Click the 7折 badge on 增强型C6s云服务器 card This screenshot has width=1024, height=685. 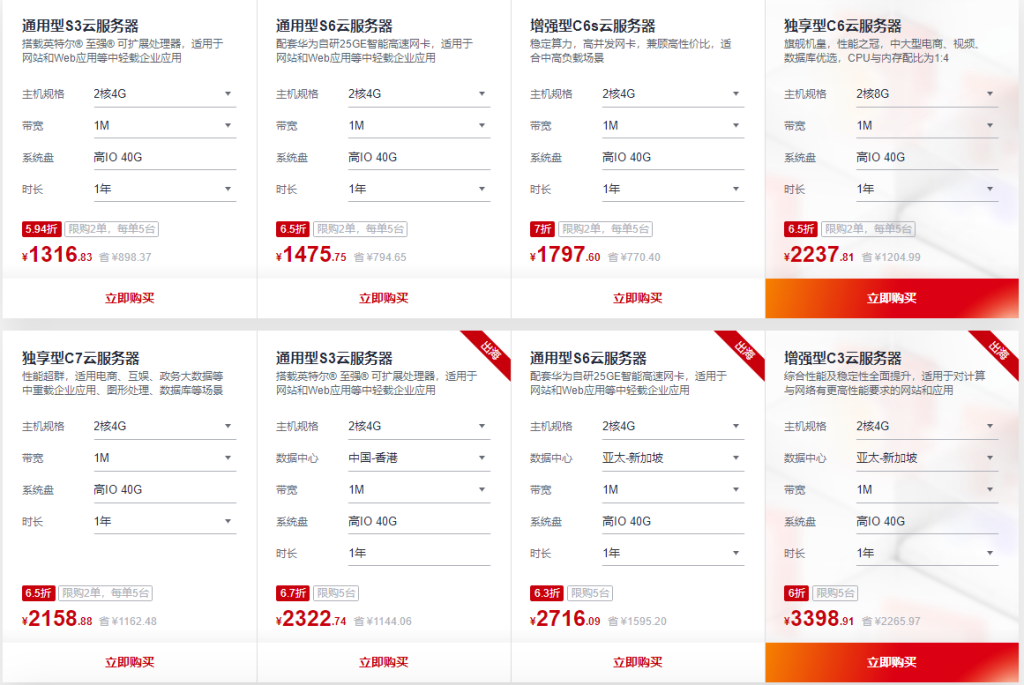(541, 229)
